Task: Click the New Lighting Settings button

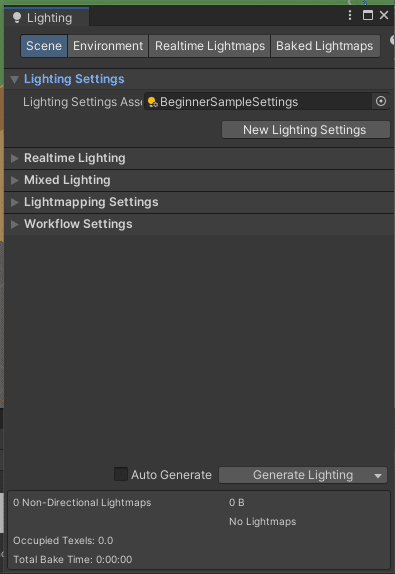Action: pyautogui.click(x=306, y=130)
